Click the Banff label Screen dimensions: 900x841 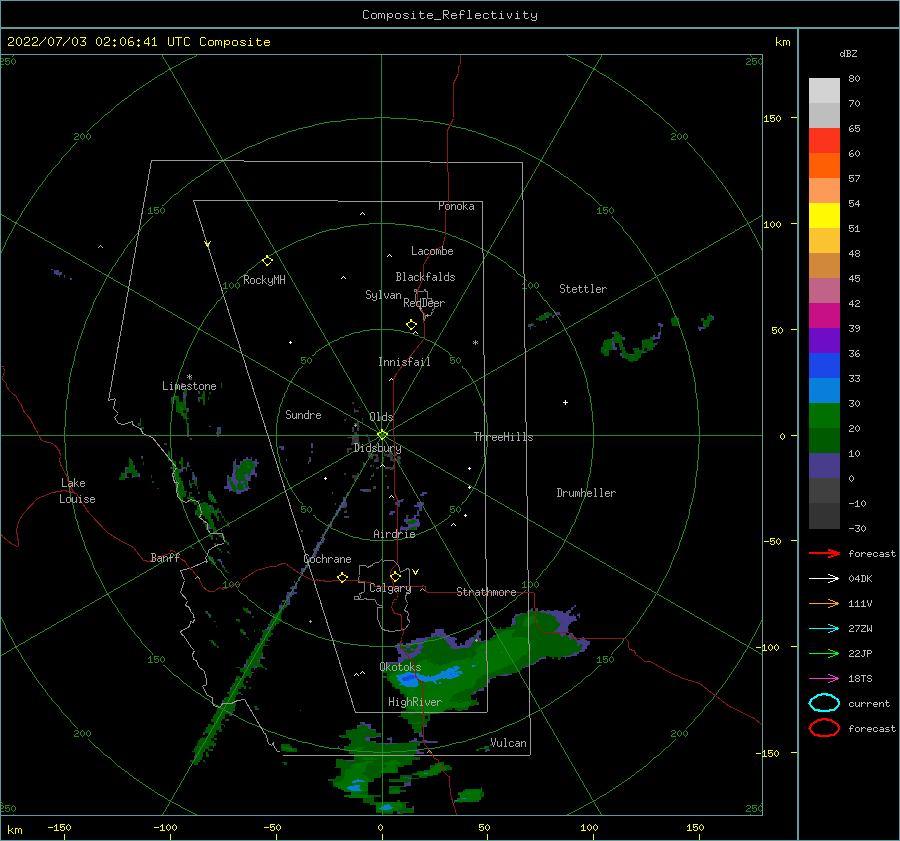click(165, 557)
